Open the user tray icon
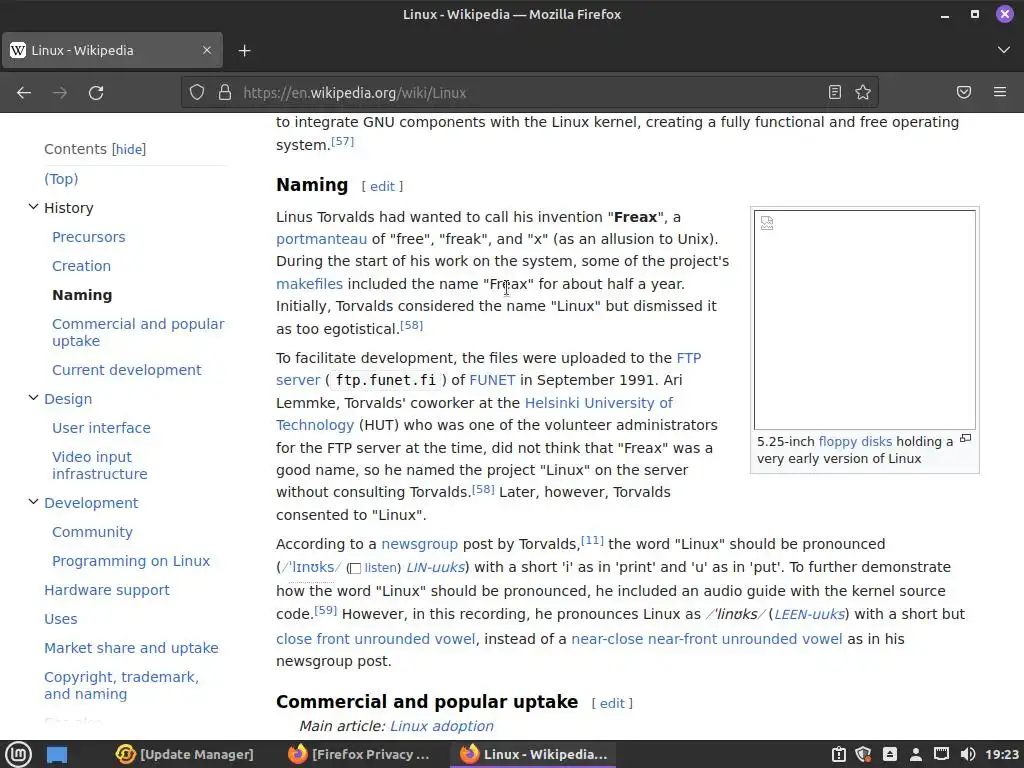1024x768 pixels. coord(916,754)
